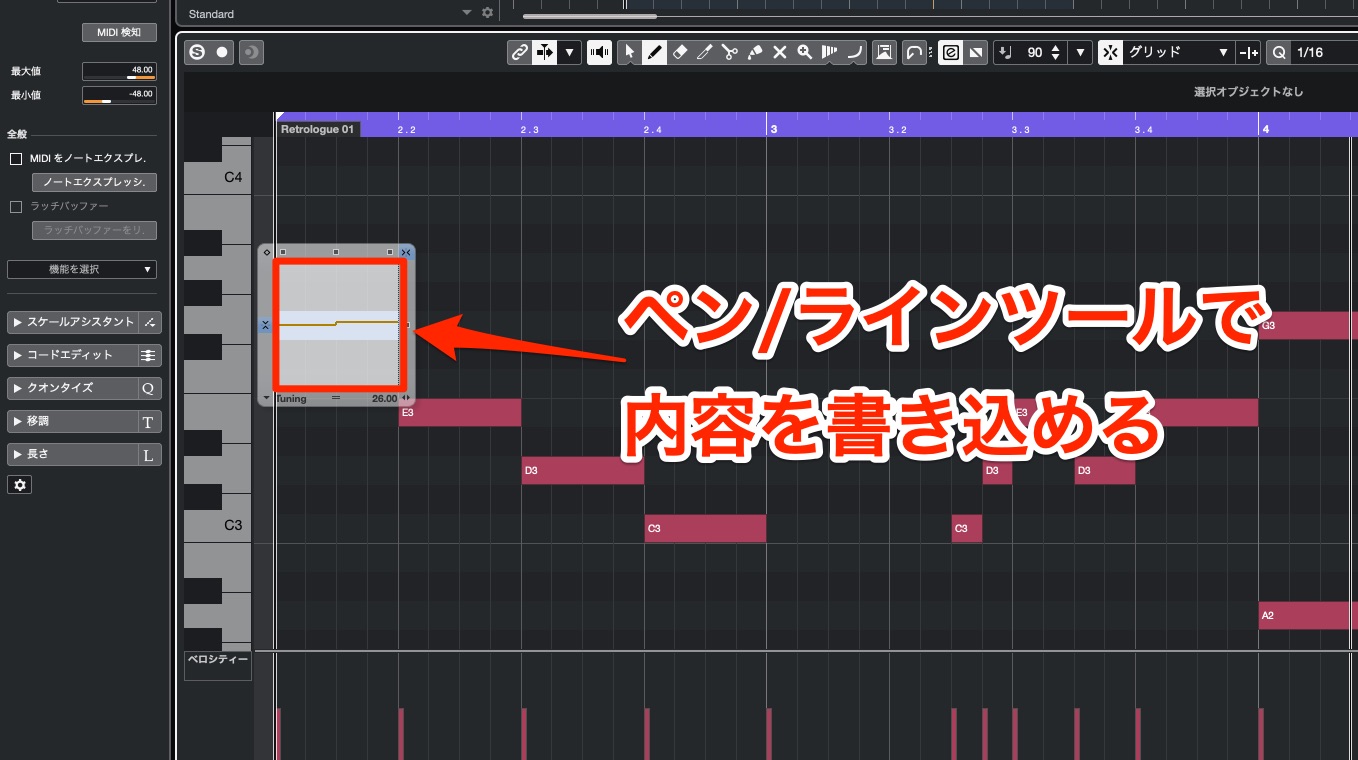
Task: Click ruler position at bar 4
Action: pyautogui.click(x=1265, y=129)
